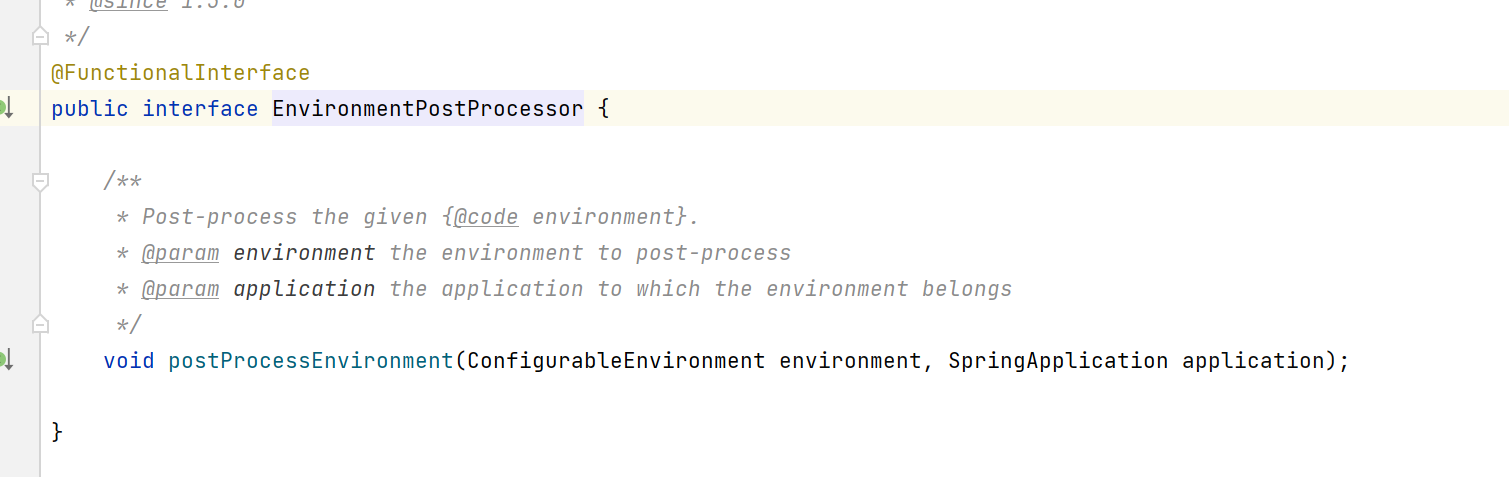Click implementations gutter icon beside postProcessEnvironment method
This screenshot has height=477, width=1509.
[6, 359]
